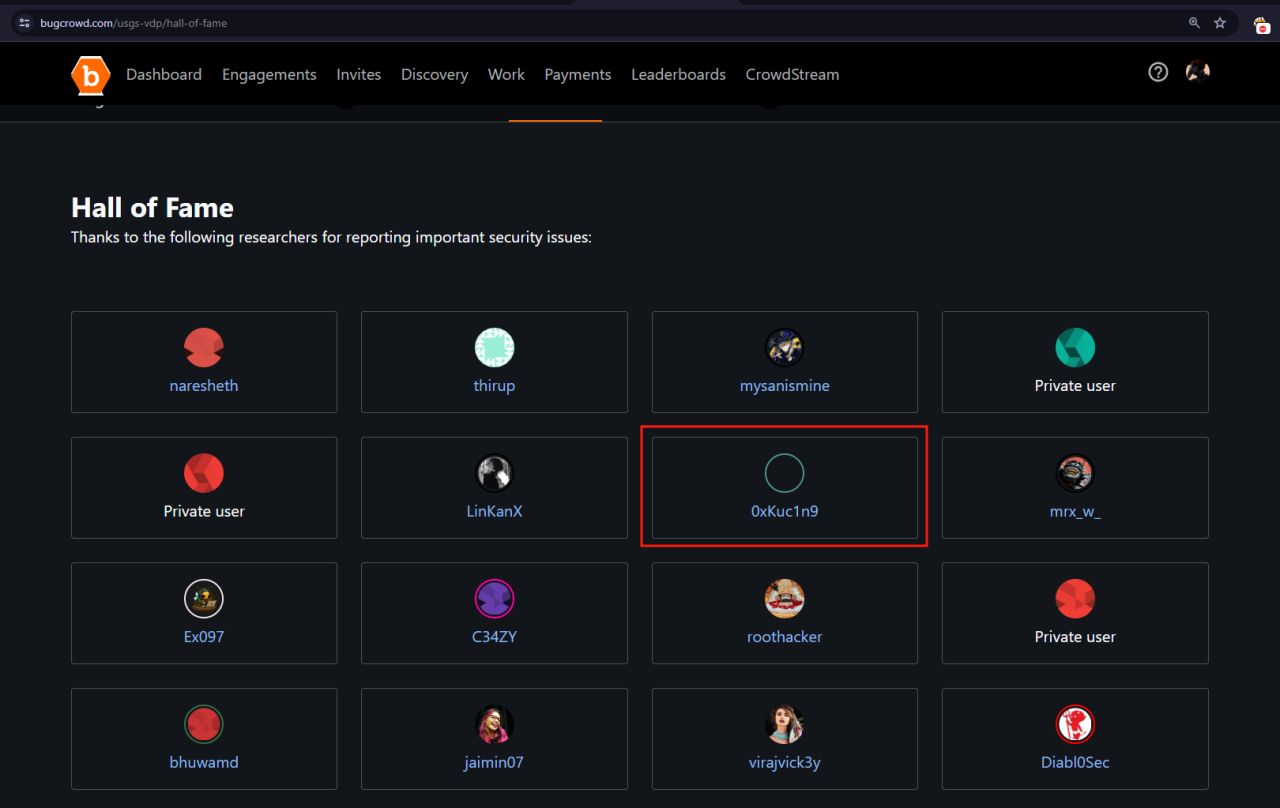Open the user profile avatar menu

[x=1197, y=72]
